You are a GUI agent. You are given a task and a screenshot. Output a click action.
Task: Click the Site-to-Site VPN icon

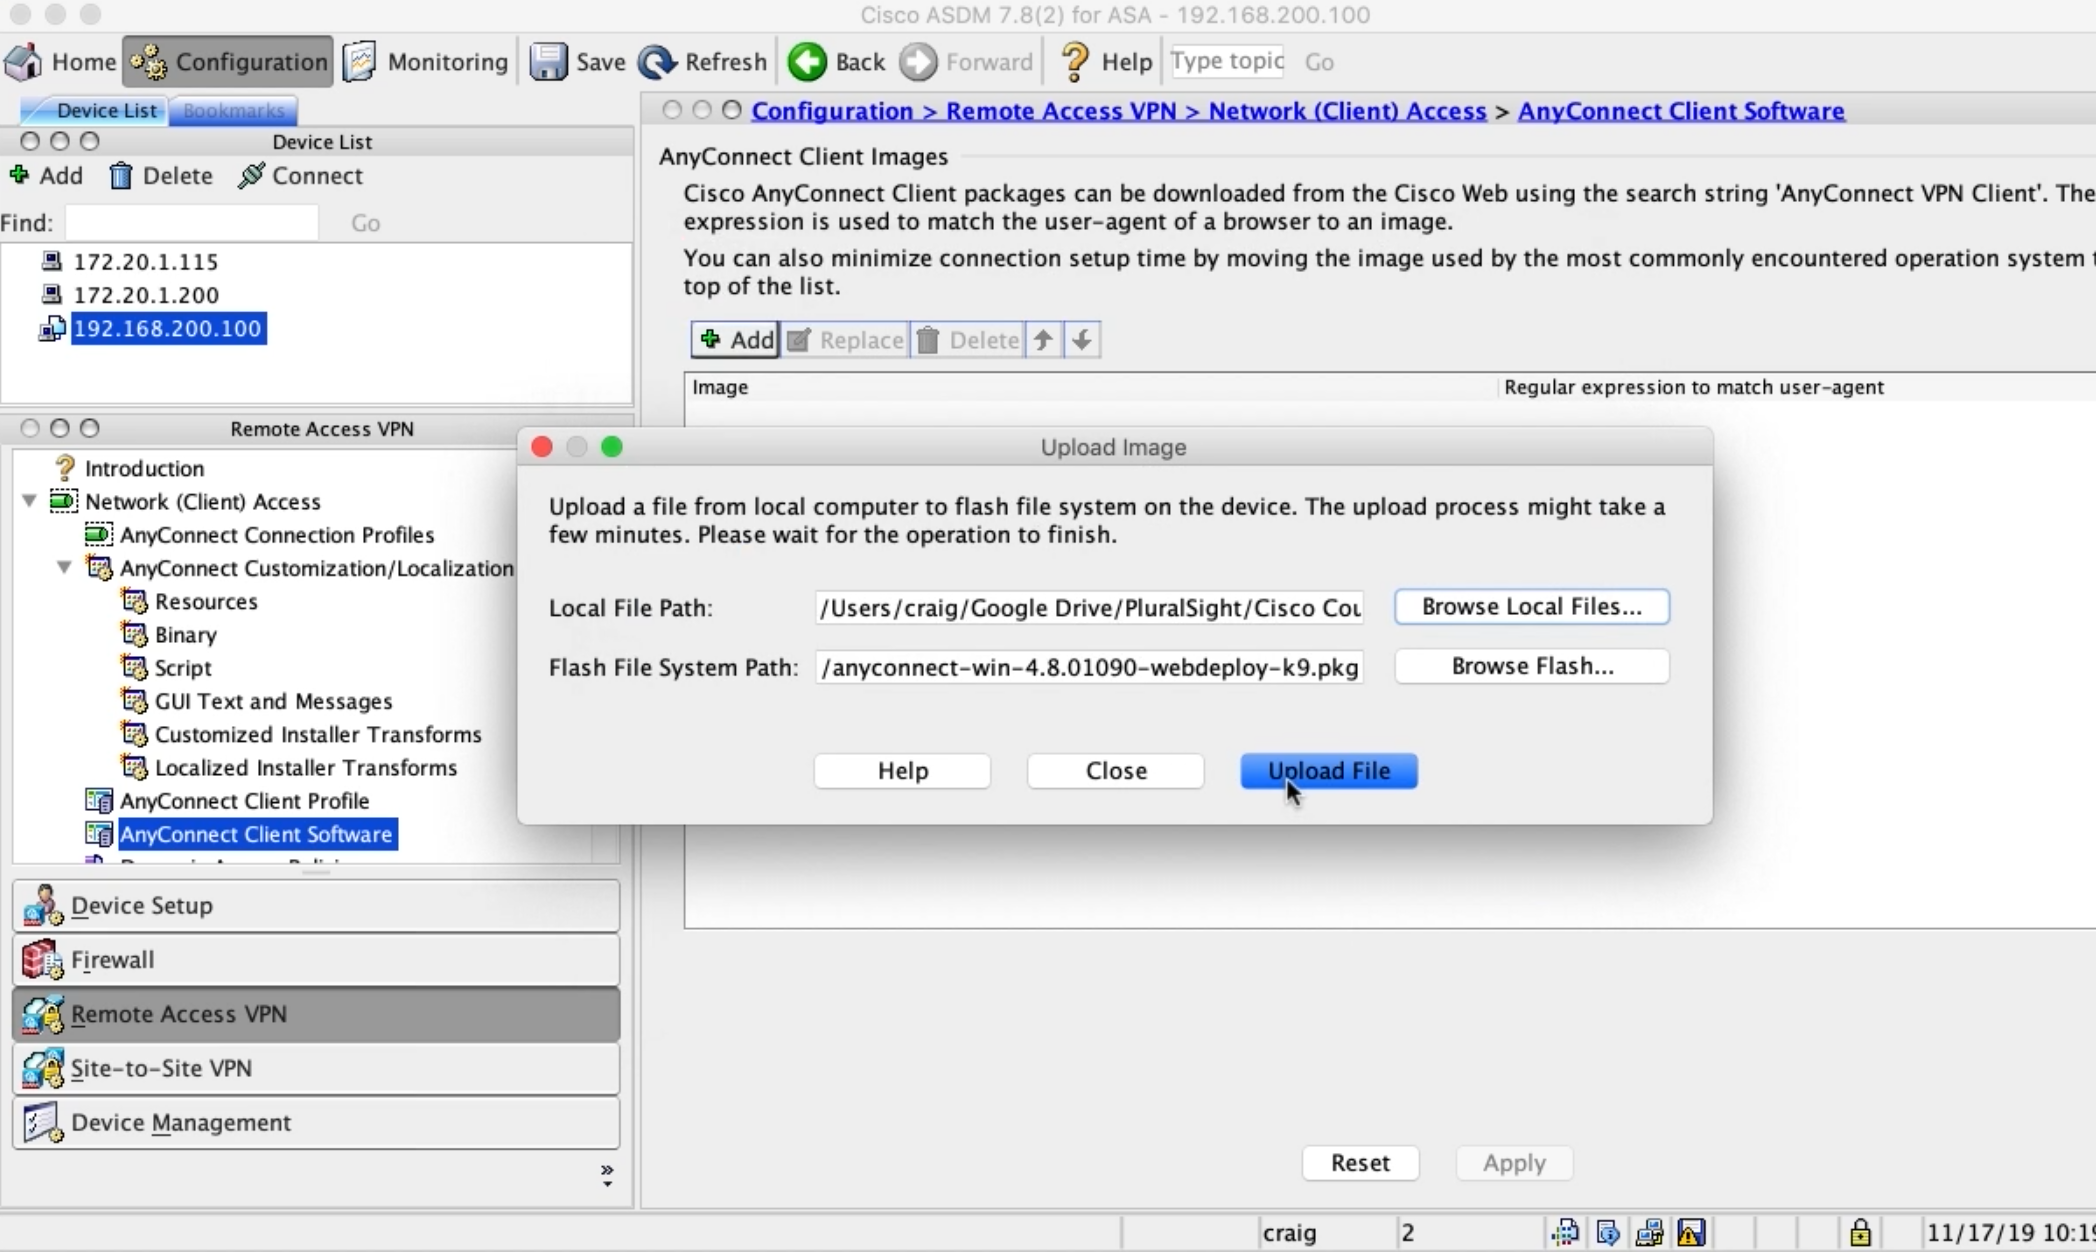42,1068
